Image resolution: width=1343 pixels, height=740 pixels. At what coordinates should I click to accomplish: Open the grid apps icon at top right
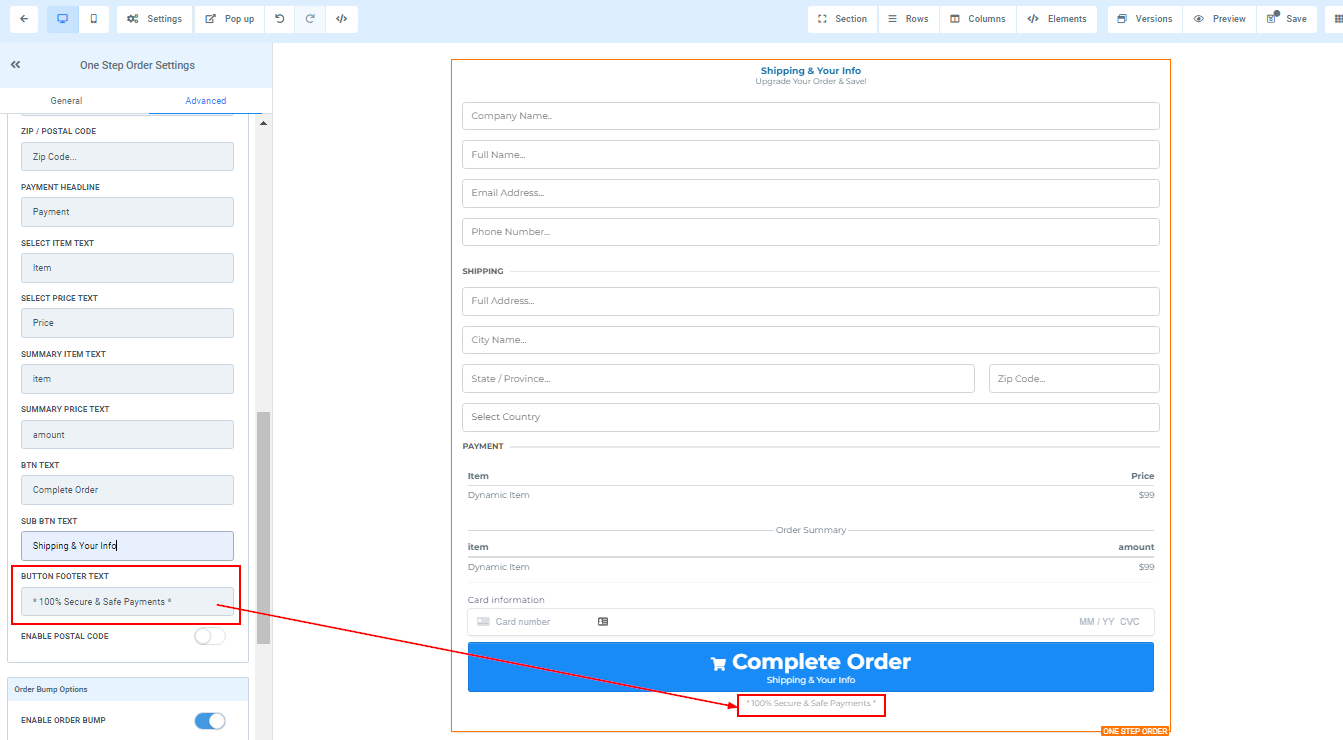click(1338, 19)
